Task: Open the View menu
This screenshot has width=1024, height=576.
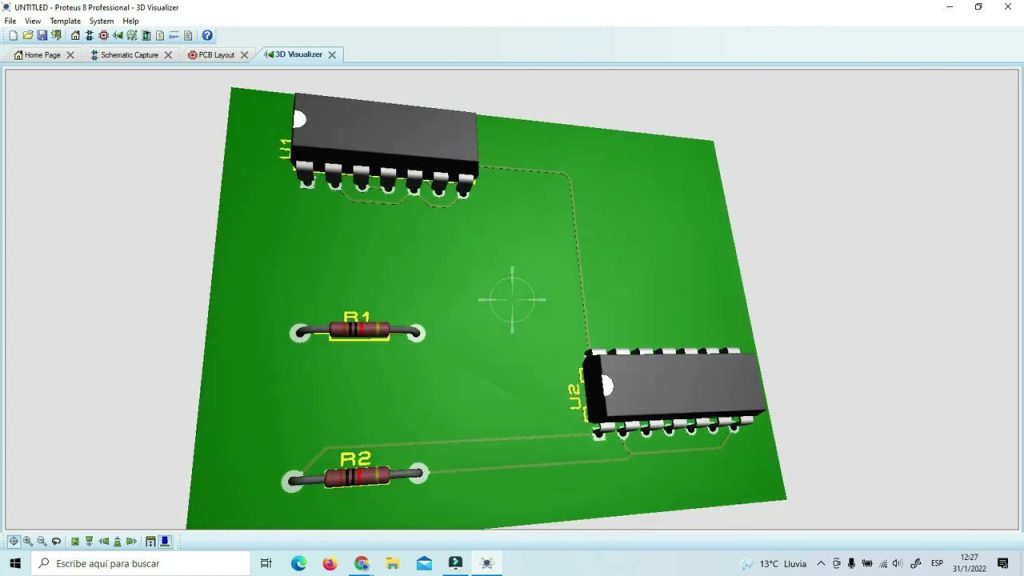Action: pos(32,20)
